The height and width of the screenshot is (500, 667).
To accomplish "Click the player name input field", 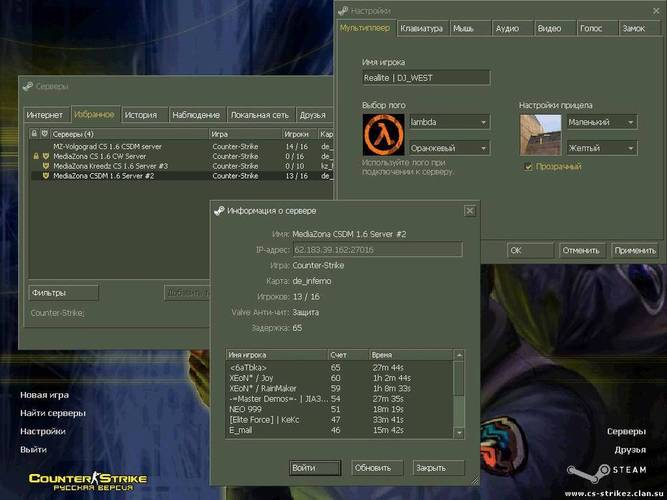I will tap(426, 78).
